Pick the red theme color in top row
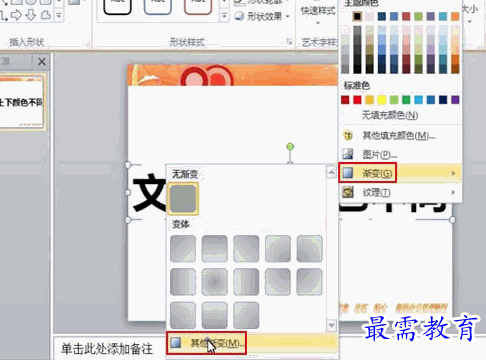Image resolution: width=486 pixels, height=360 pixels. [406, 16]
